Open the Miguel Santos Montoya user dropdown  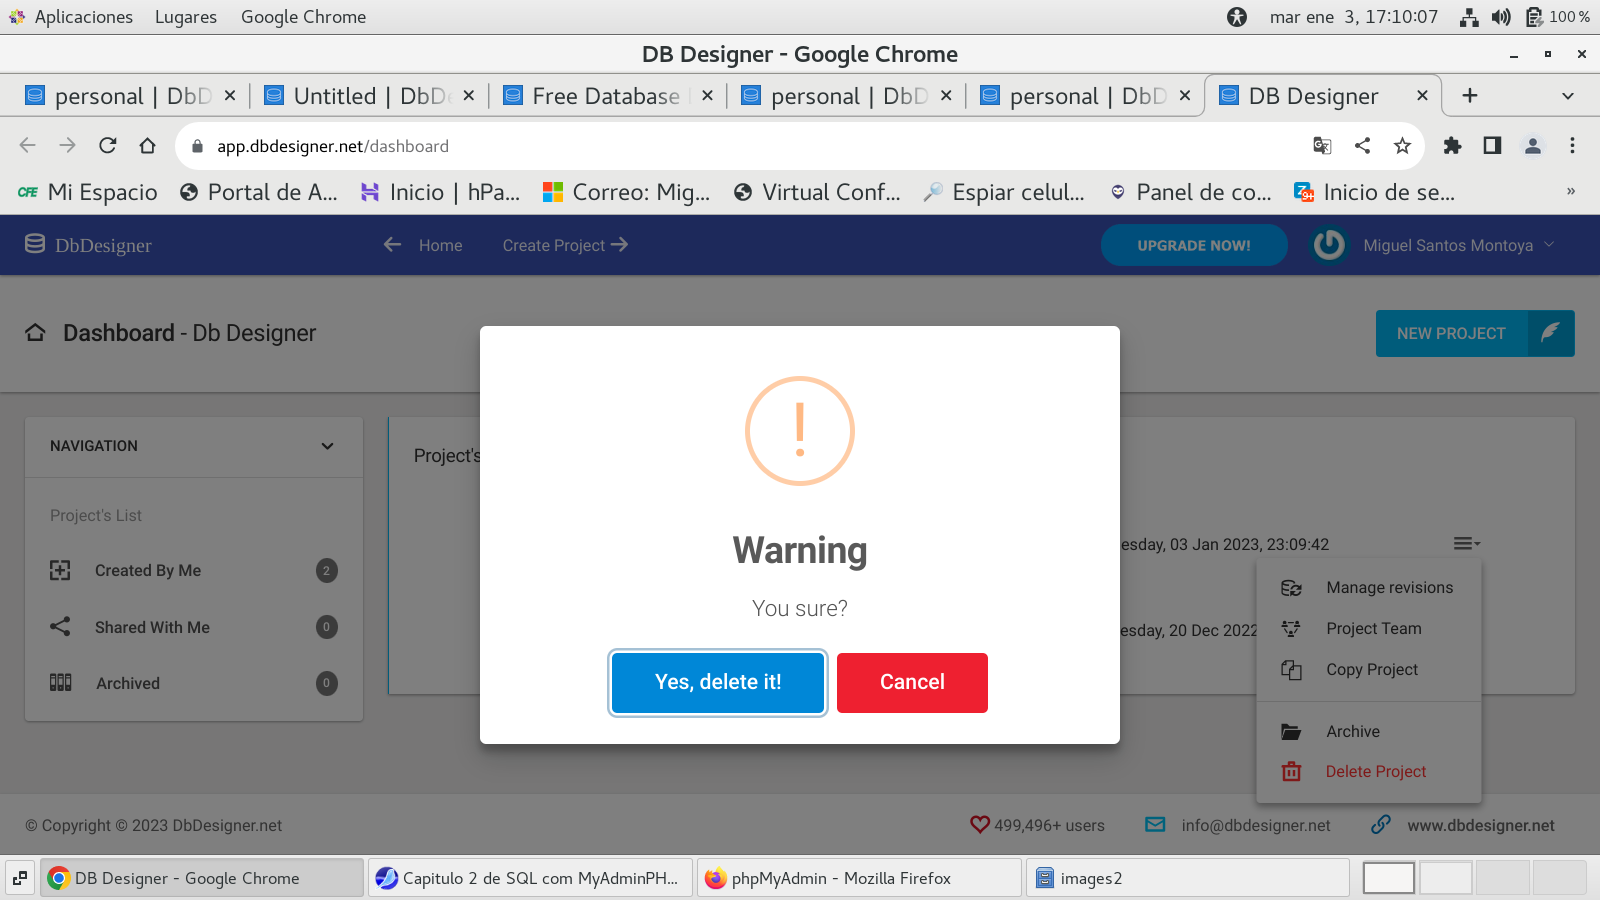click(1447, 245)
